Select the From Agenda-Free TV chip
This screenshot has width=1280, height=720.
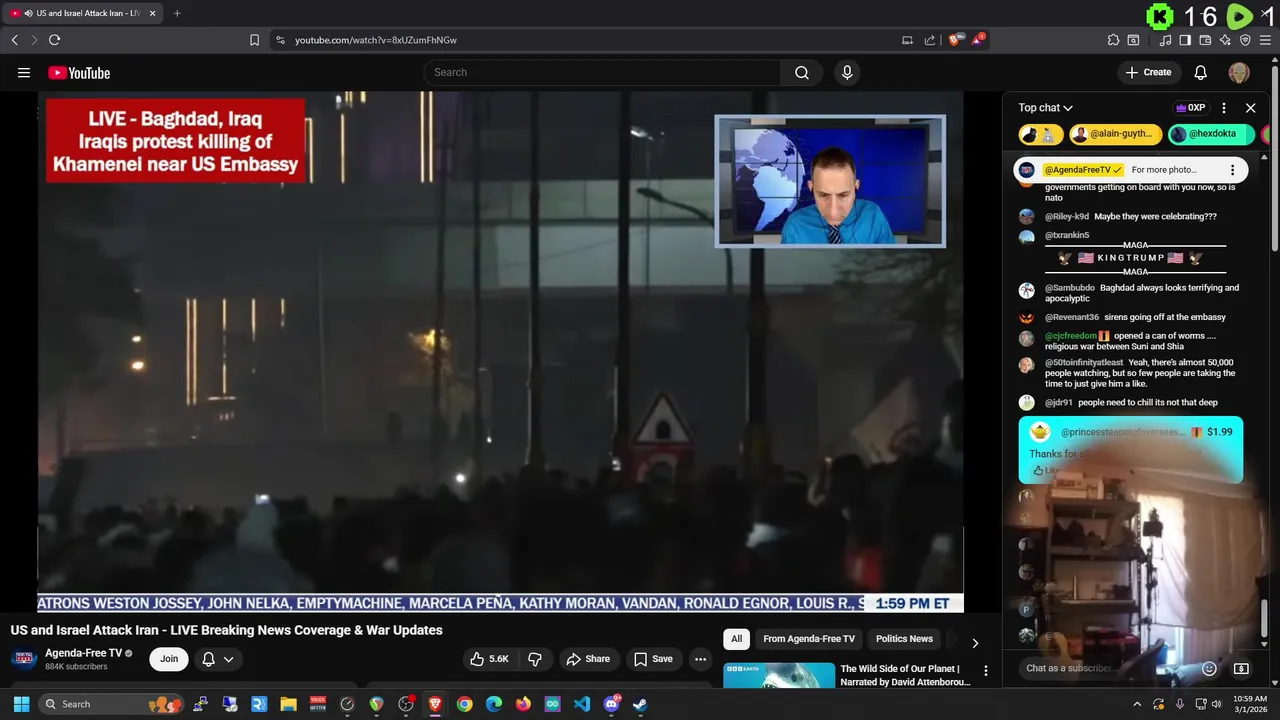pyautogui.click(x=809, y=639)
